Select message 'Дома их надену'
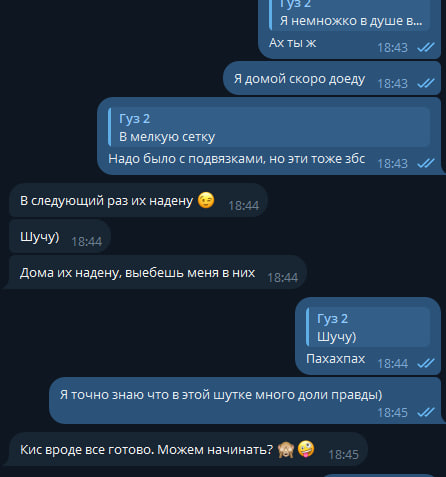Image resolution: width=446 pixels, height=477 pixels. click(x=157, y=272)
